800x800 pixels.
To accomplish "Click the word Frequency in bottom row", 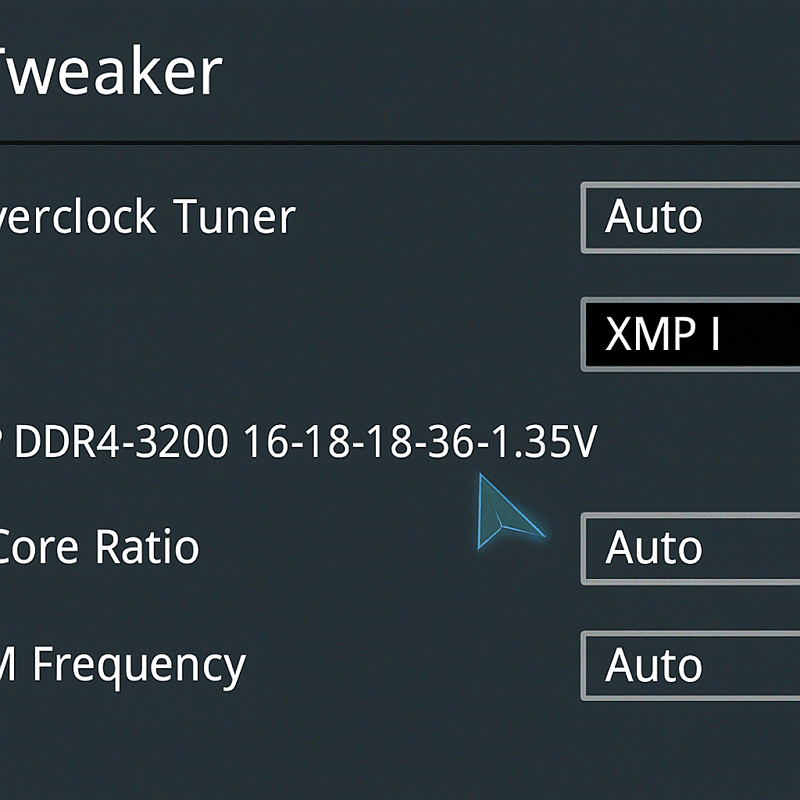I will click(x=138, y=665).
